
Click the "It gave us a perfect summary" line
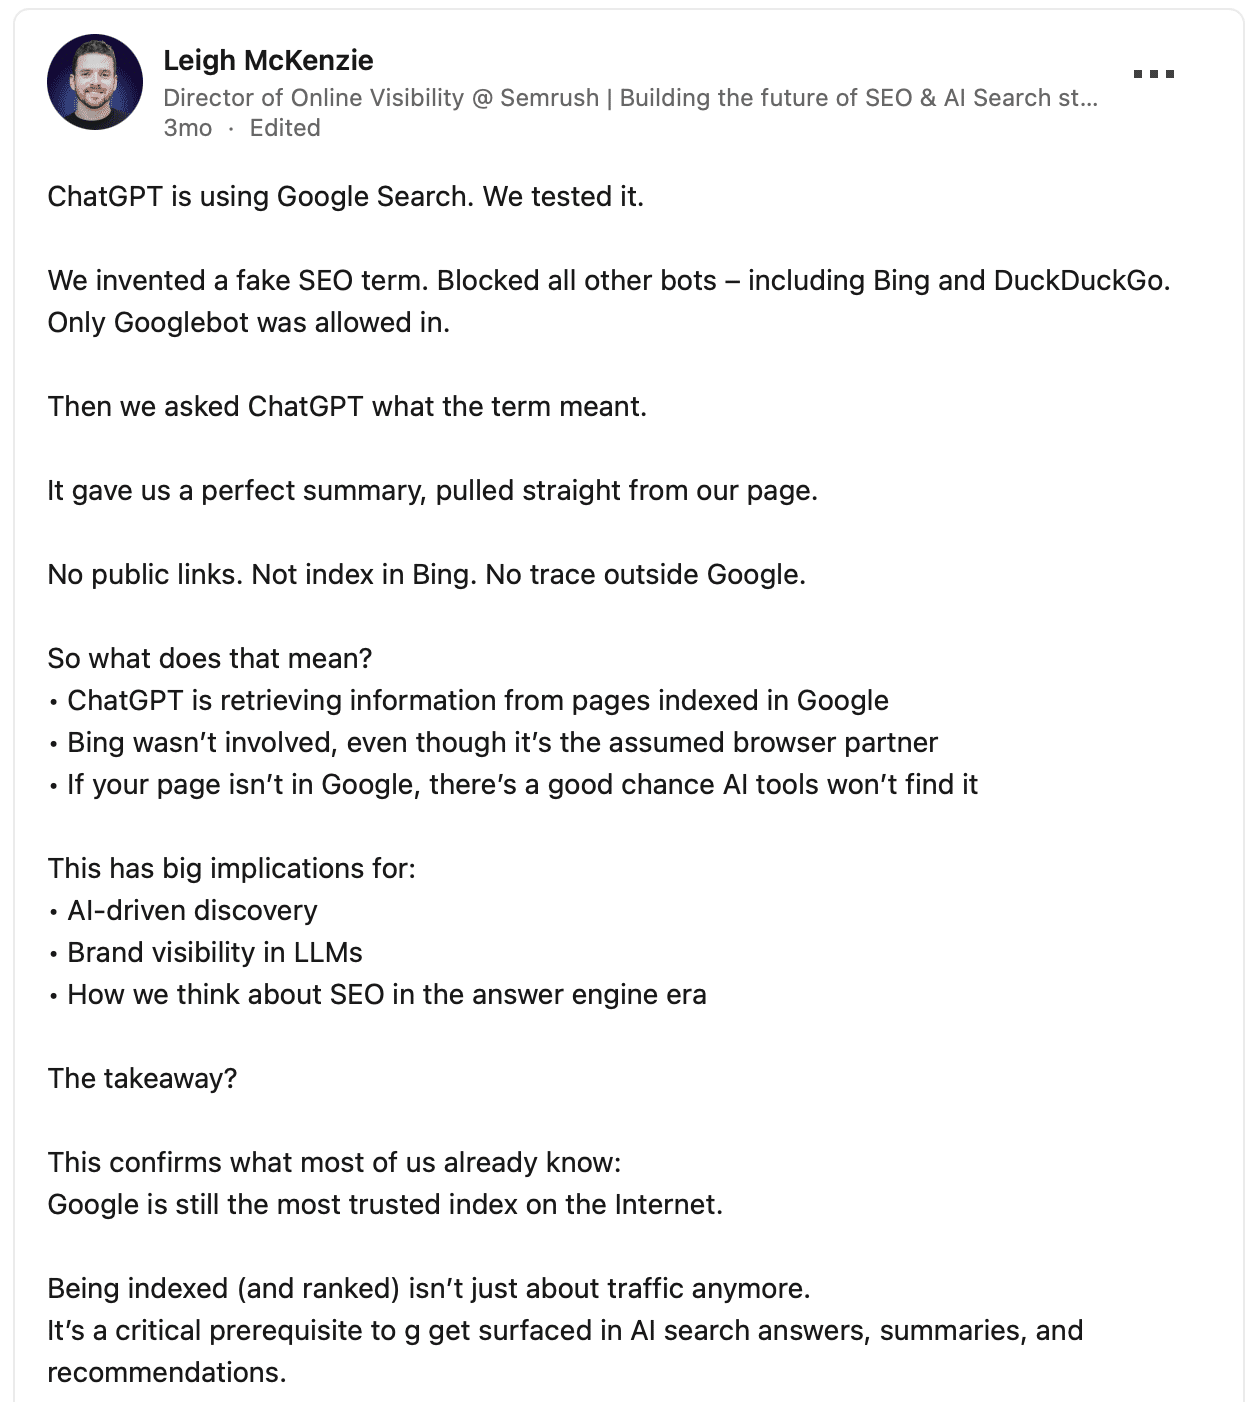click(x=432, y=490)
